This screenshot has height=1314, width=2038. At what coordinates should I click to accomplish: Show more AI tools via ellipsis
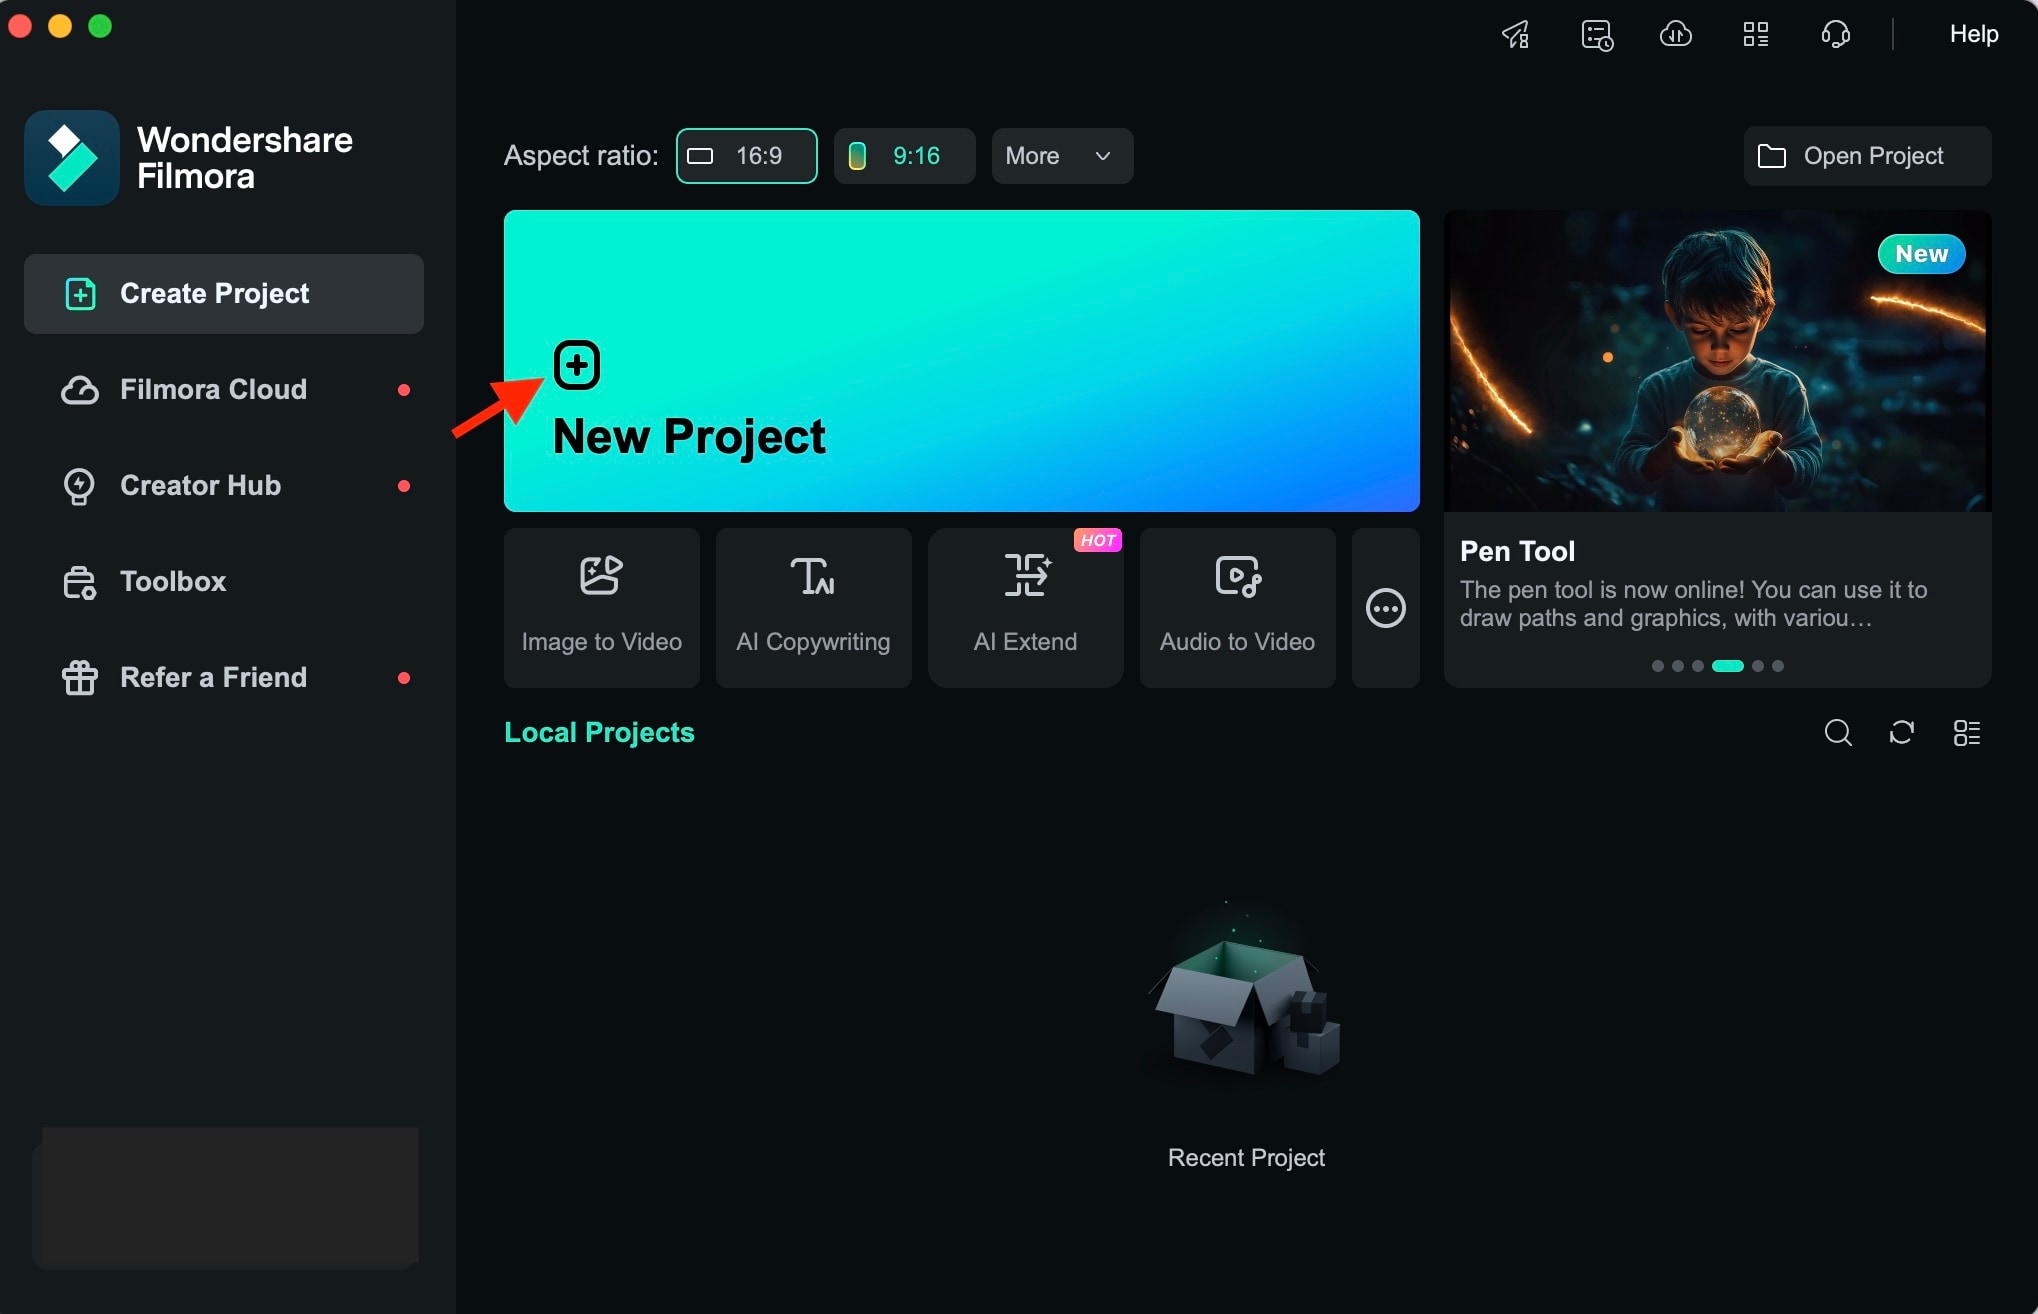coord(1385,608)
